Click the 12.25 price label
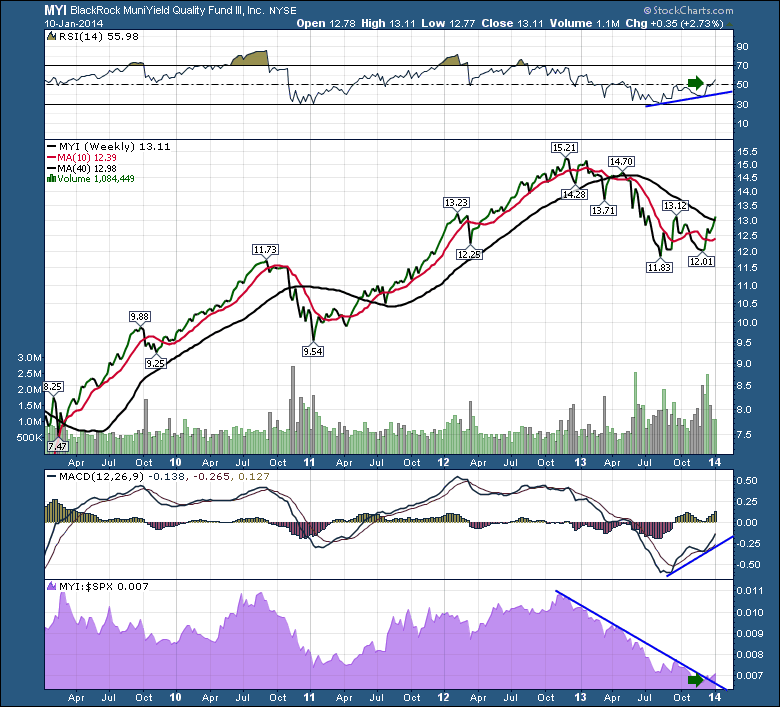 coord(469,254)
